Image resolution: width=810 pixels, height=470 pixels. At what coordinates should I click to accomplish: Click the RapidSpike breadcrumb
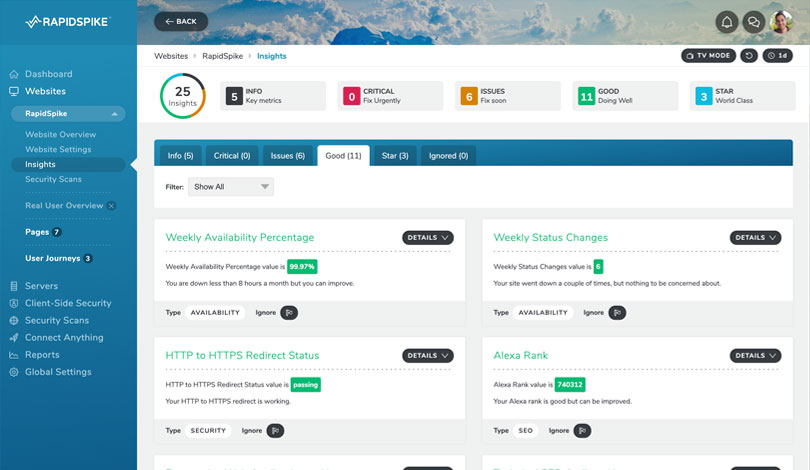(222, 56)
